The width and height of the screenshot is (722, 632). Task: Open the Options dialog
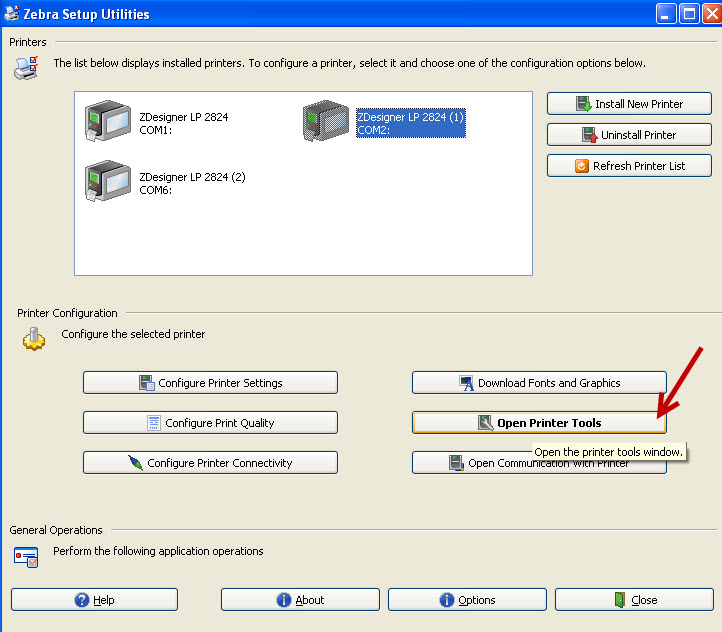click(467, 600)
